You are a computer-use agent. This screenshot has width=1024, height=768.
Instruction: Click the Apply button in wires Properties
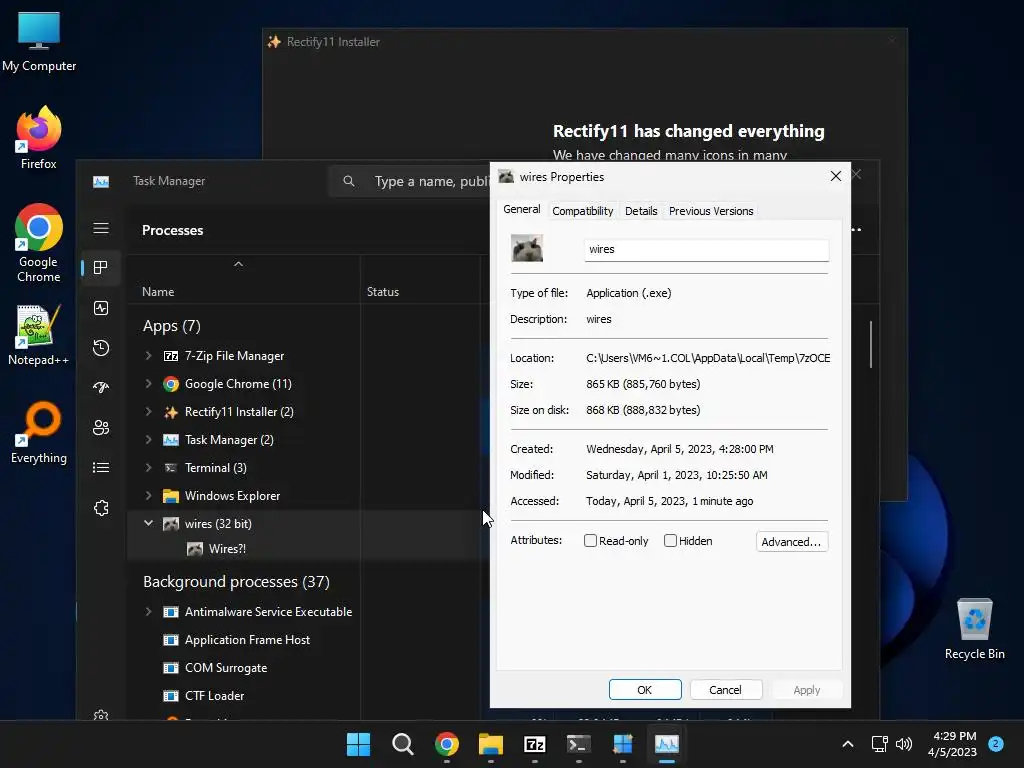(807, 690)
